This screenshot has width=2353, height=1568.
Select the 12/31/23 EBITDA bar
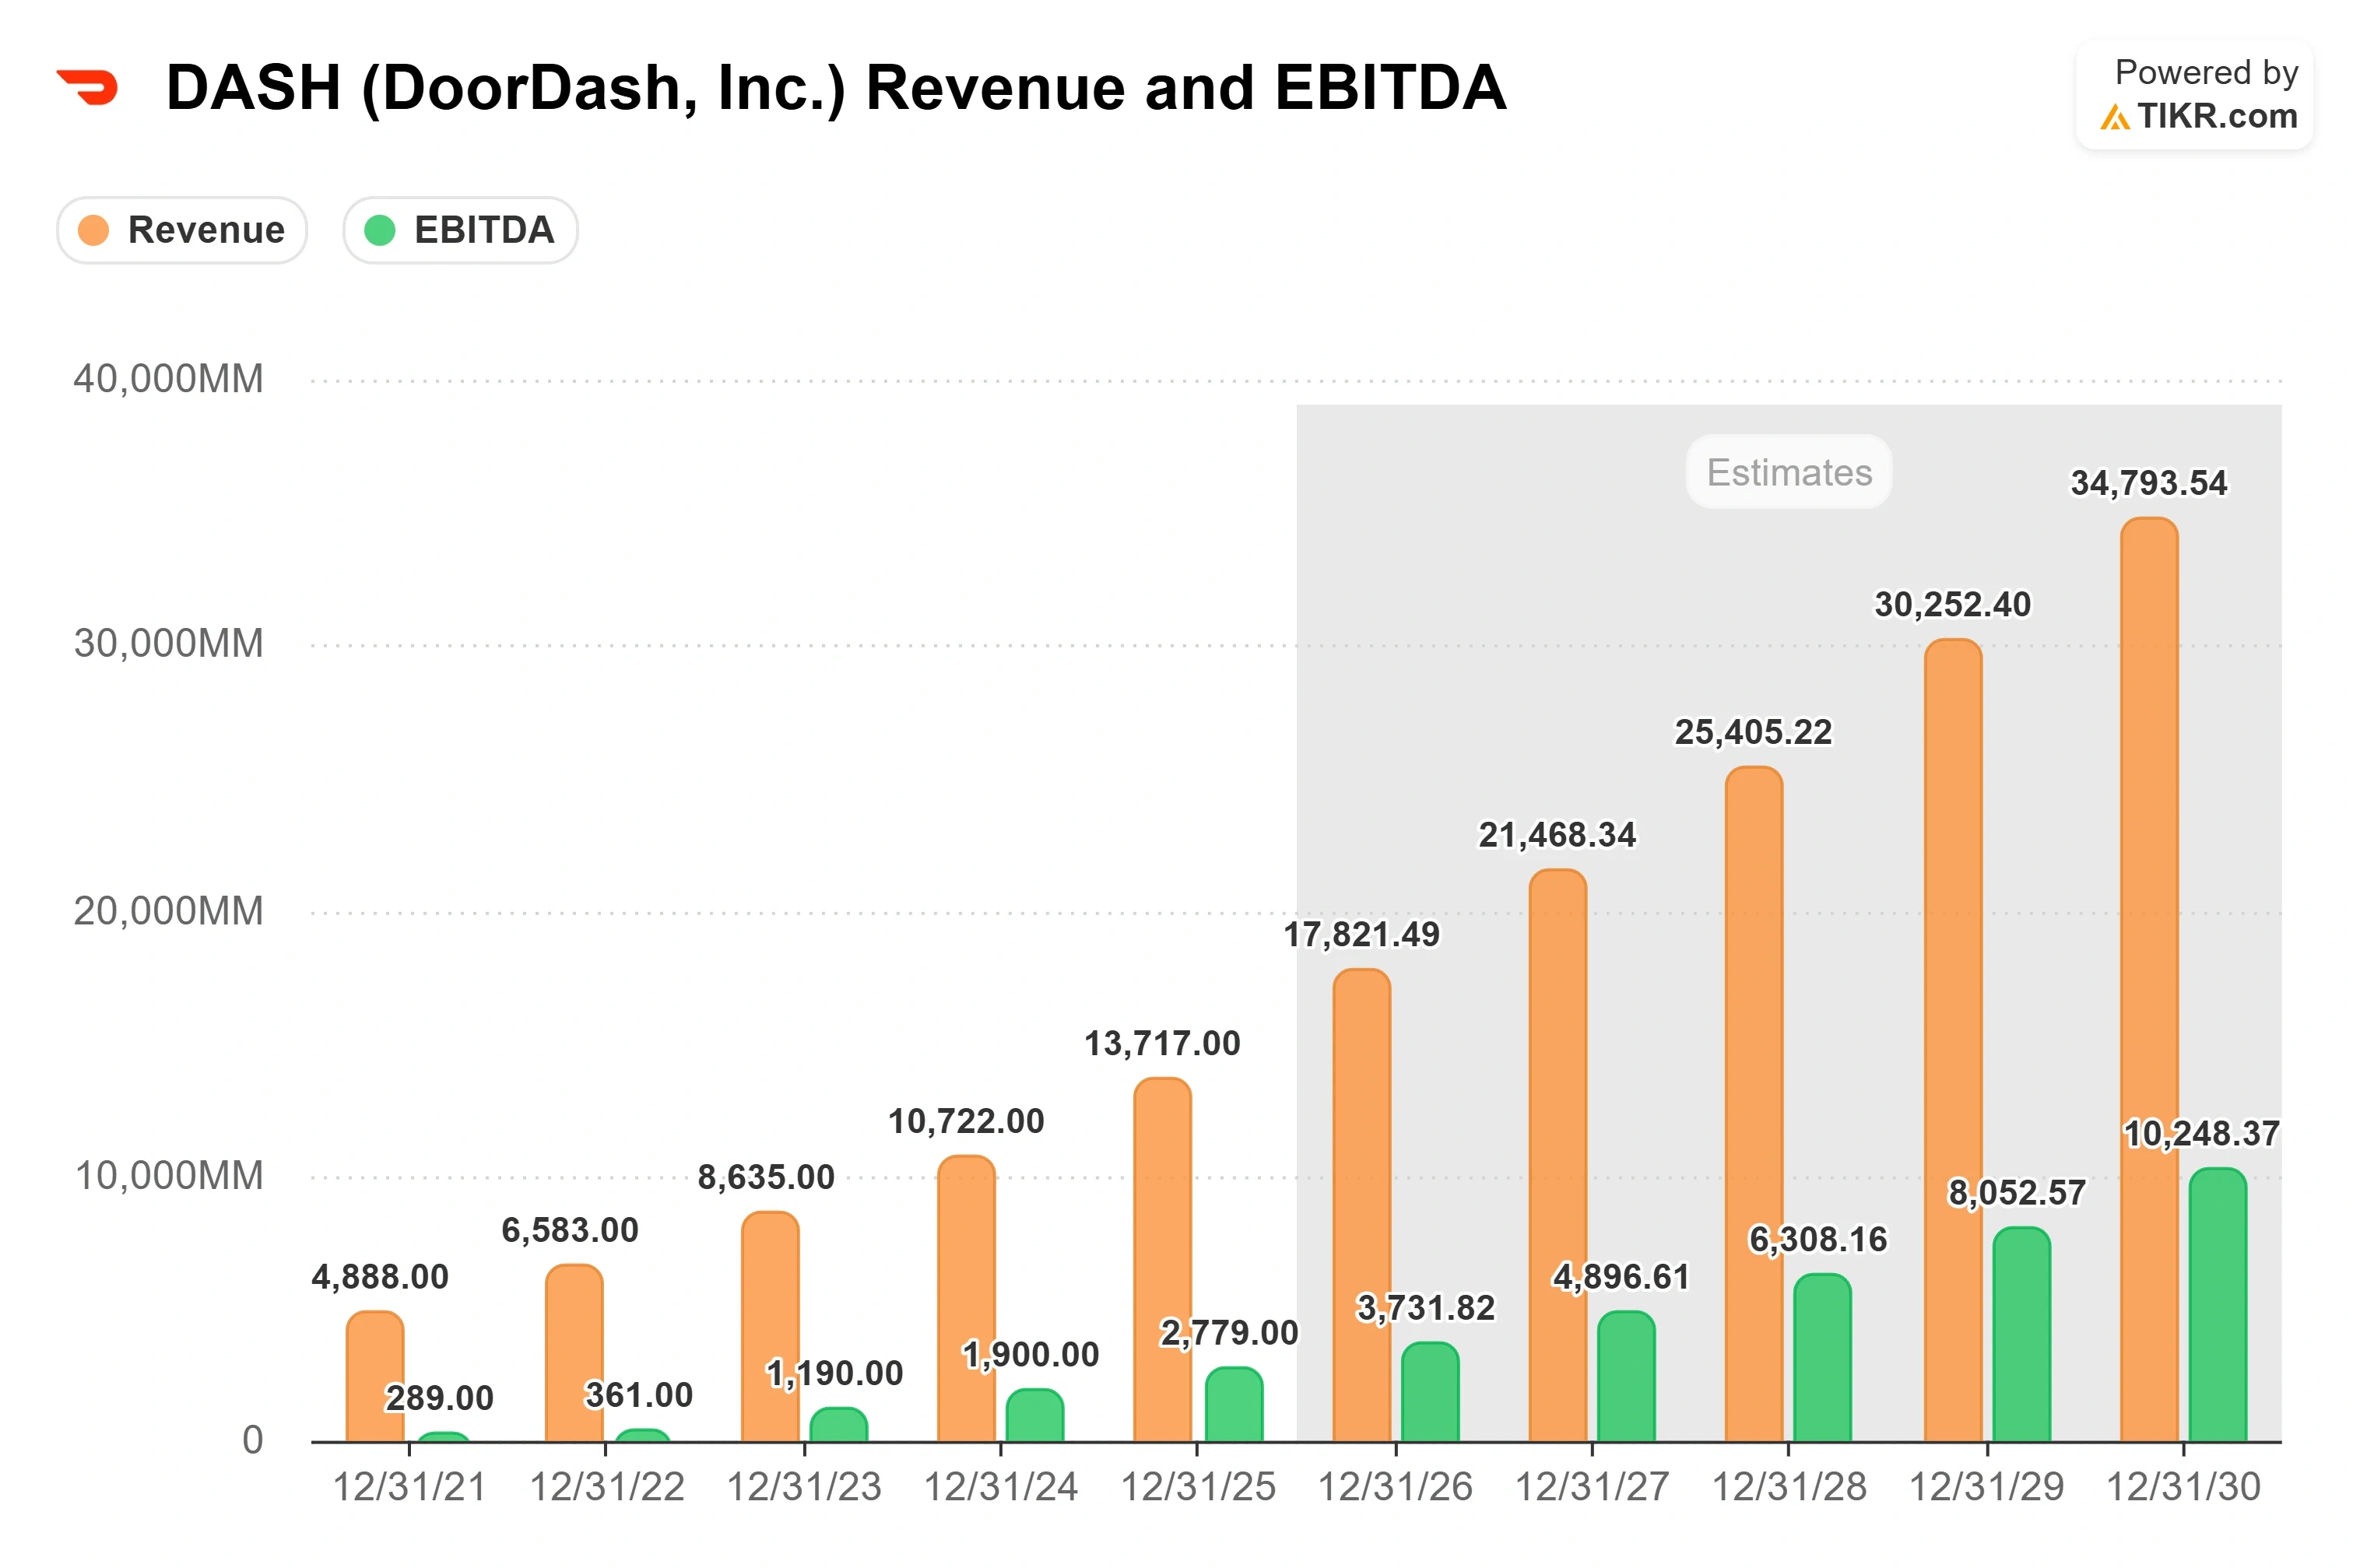838,1425
